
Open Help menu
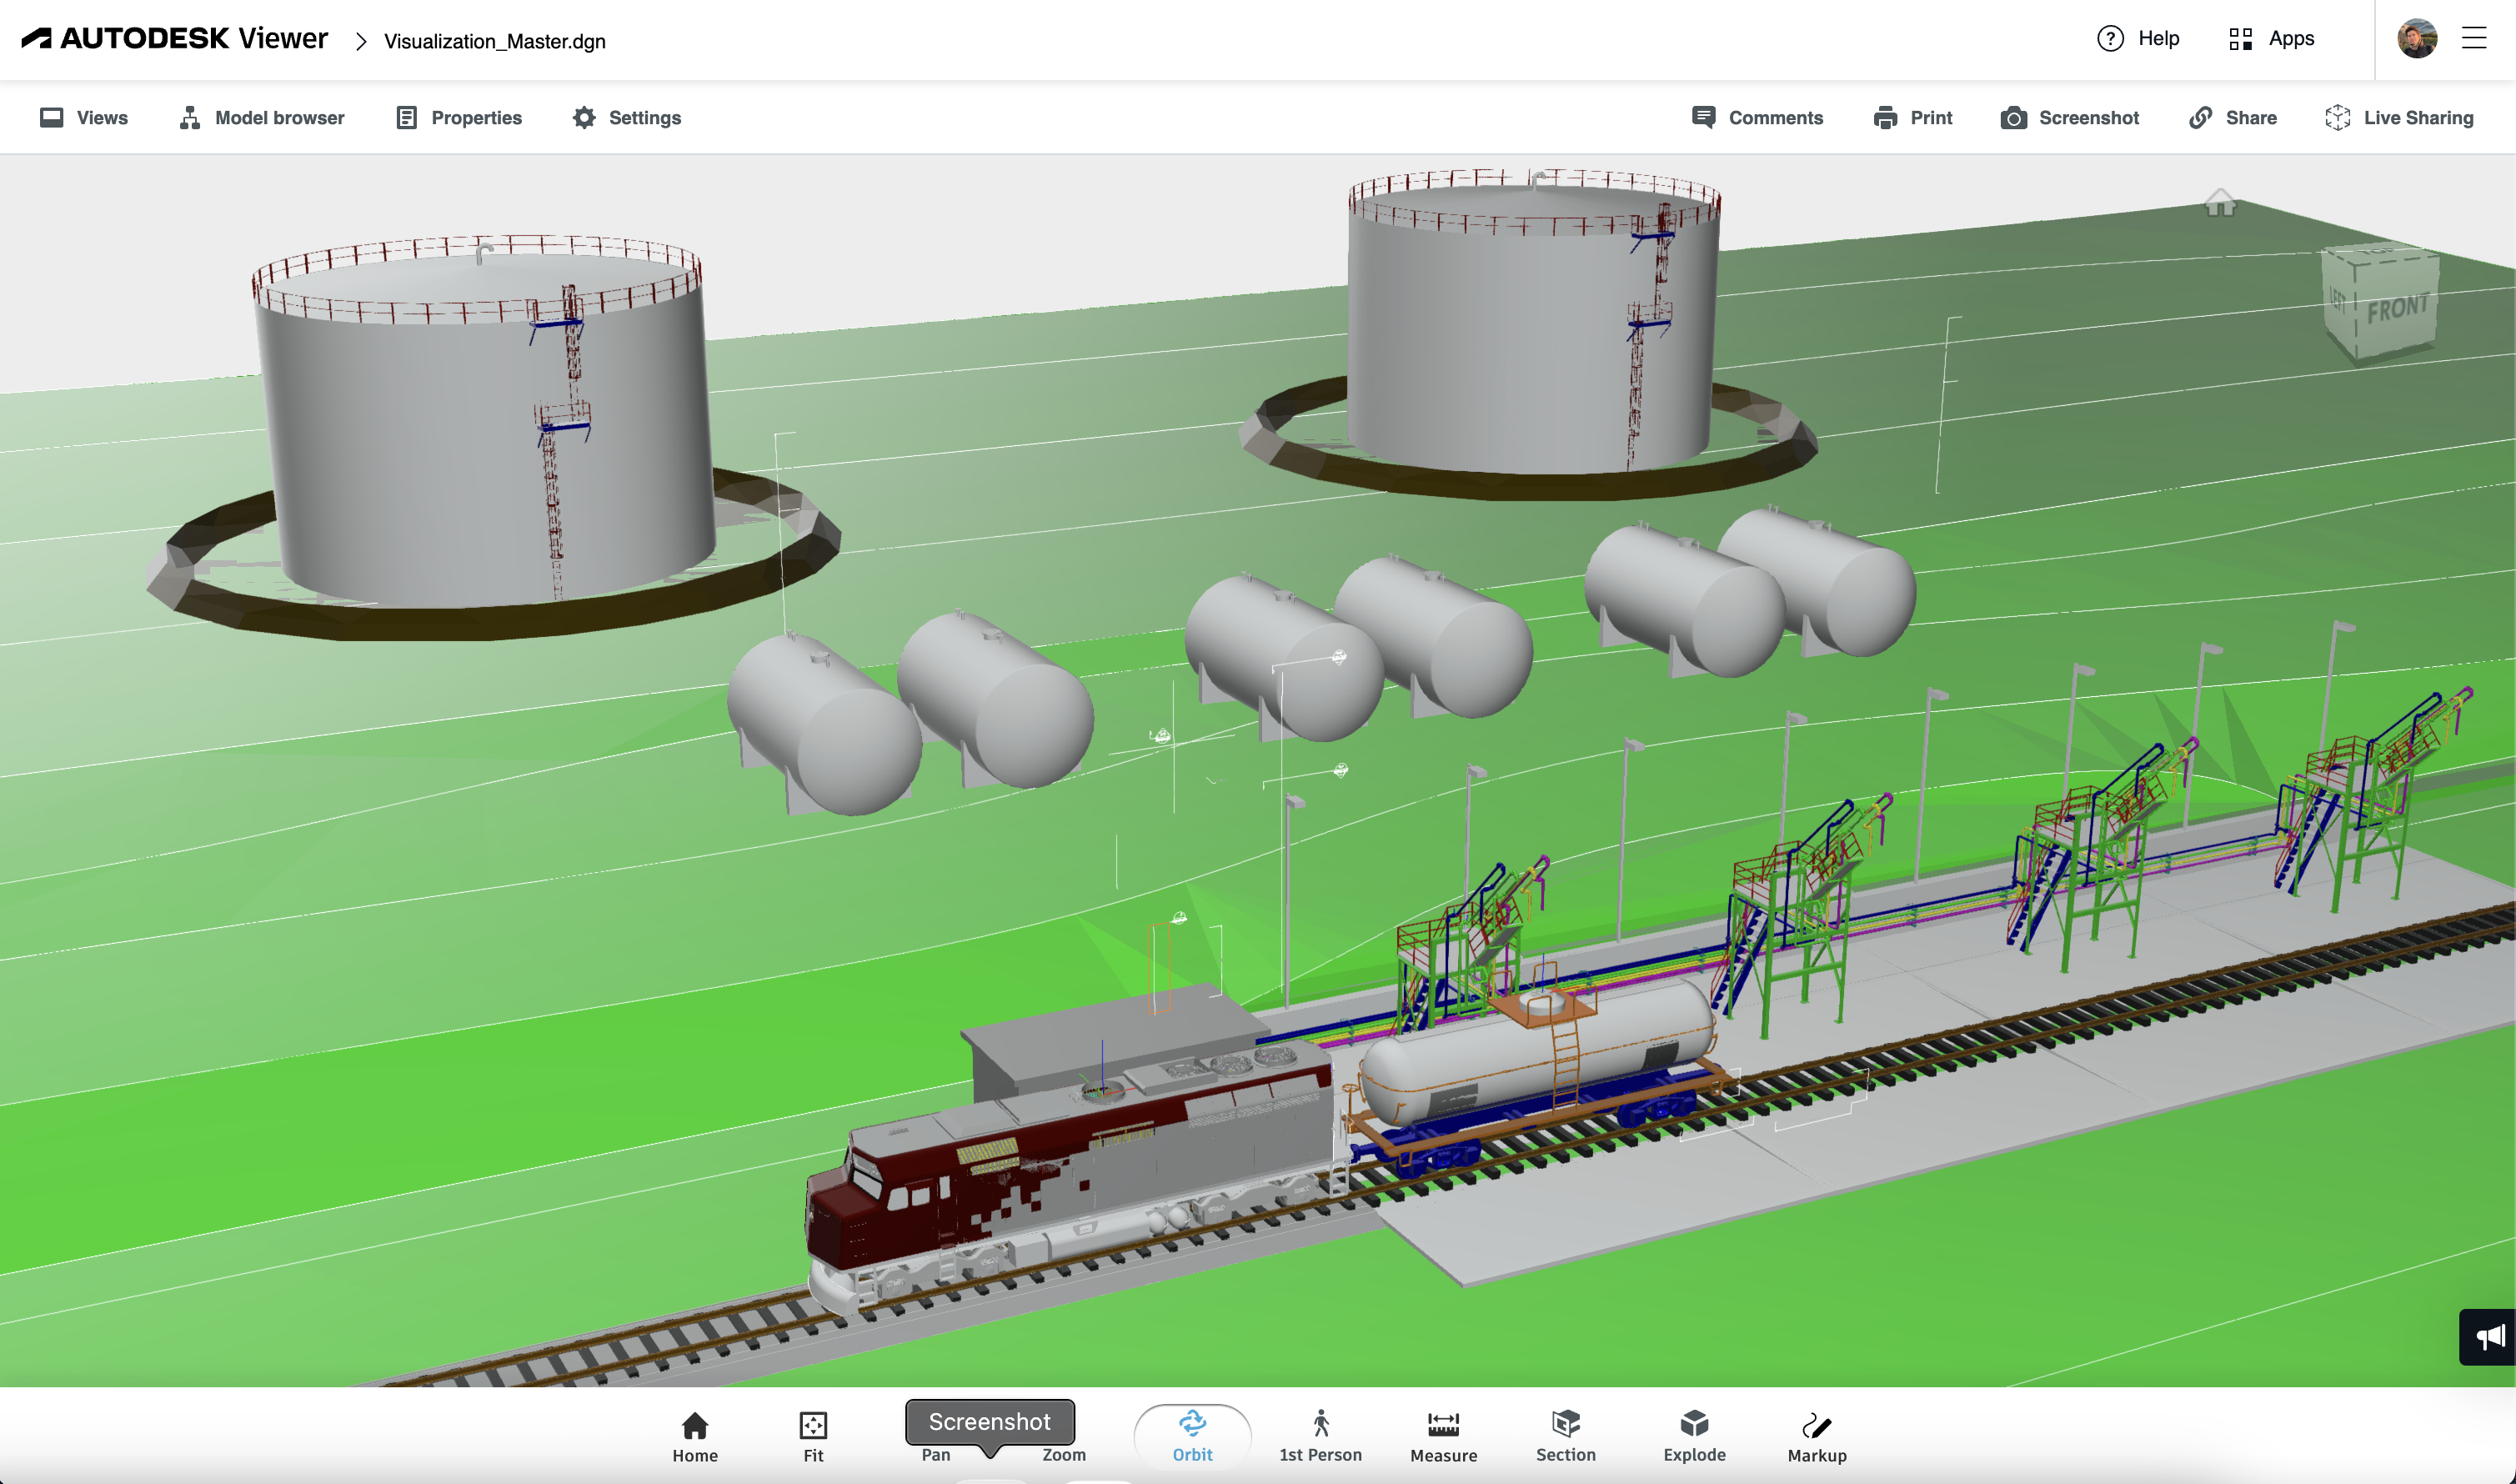[2138, 38]
